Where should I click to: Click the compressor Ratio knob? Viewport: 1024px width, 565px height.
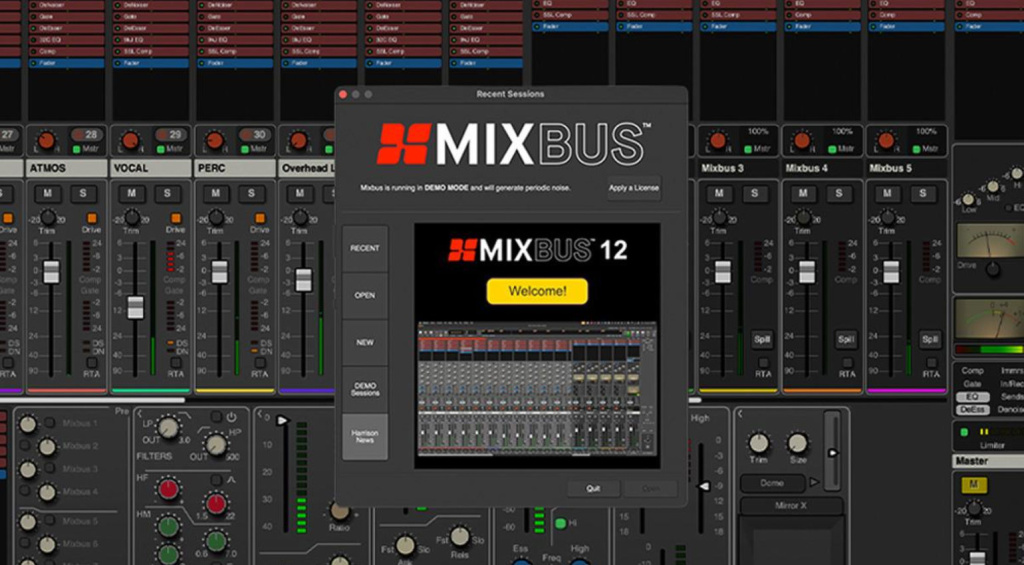pos(339,511)
